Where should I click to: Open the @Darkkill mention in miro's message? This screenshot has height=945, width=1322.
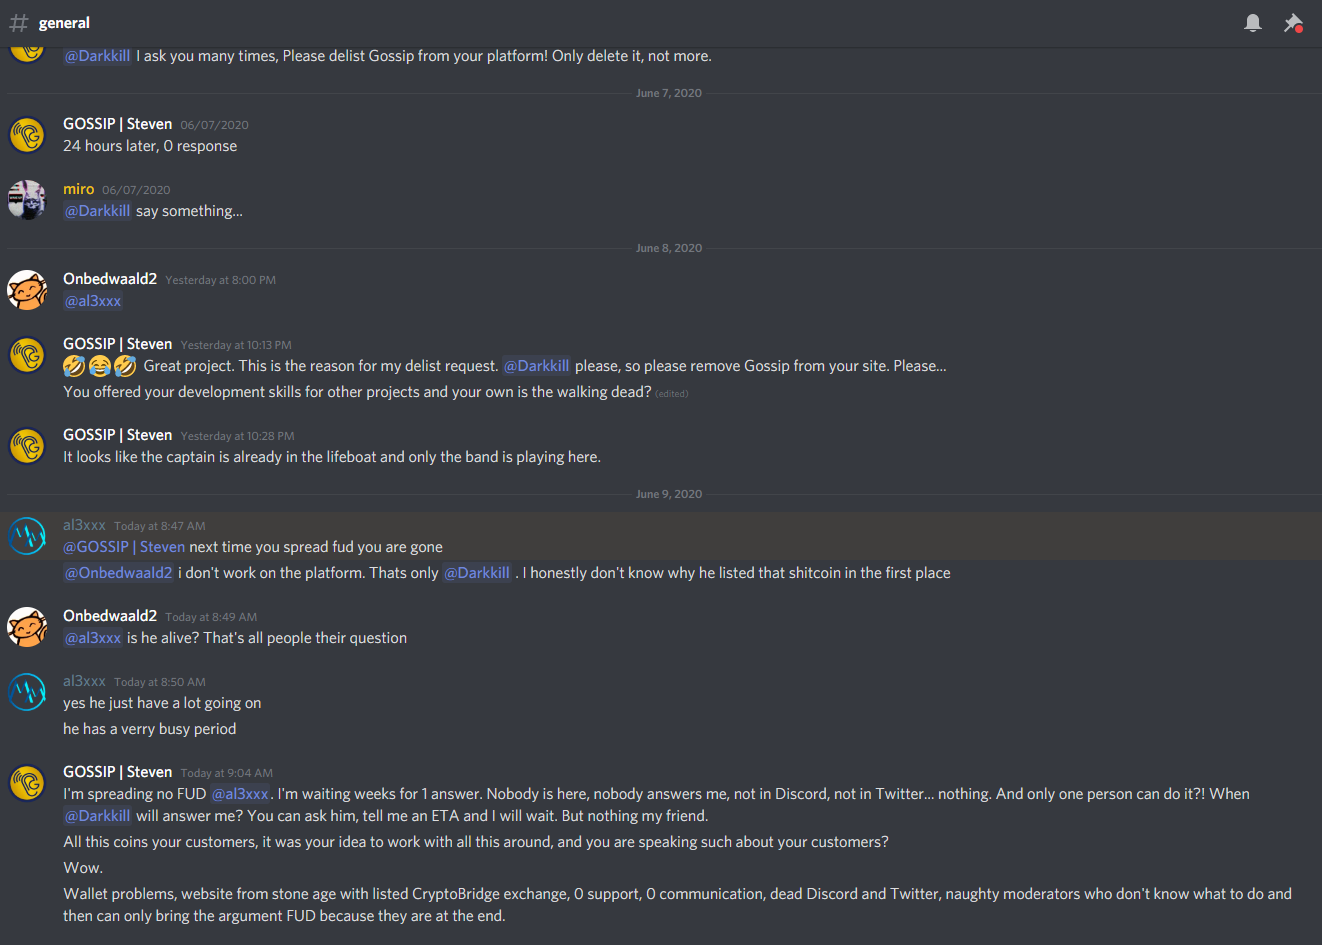coord(98,211)
